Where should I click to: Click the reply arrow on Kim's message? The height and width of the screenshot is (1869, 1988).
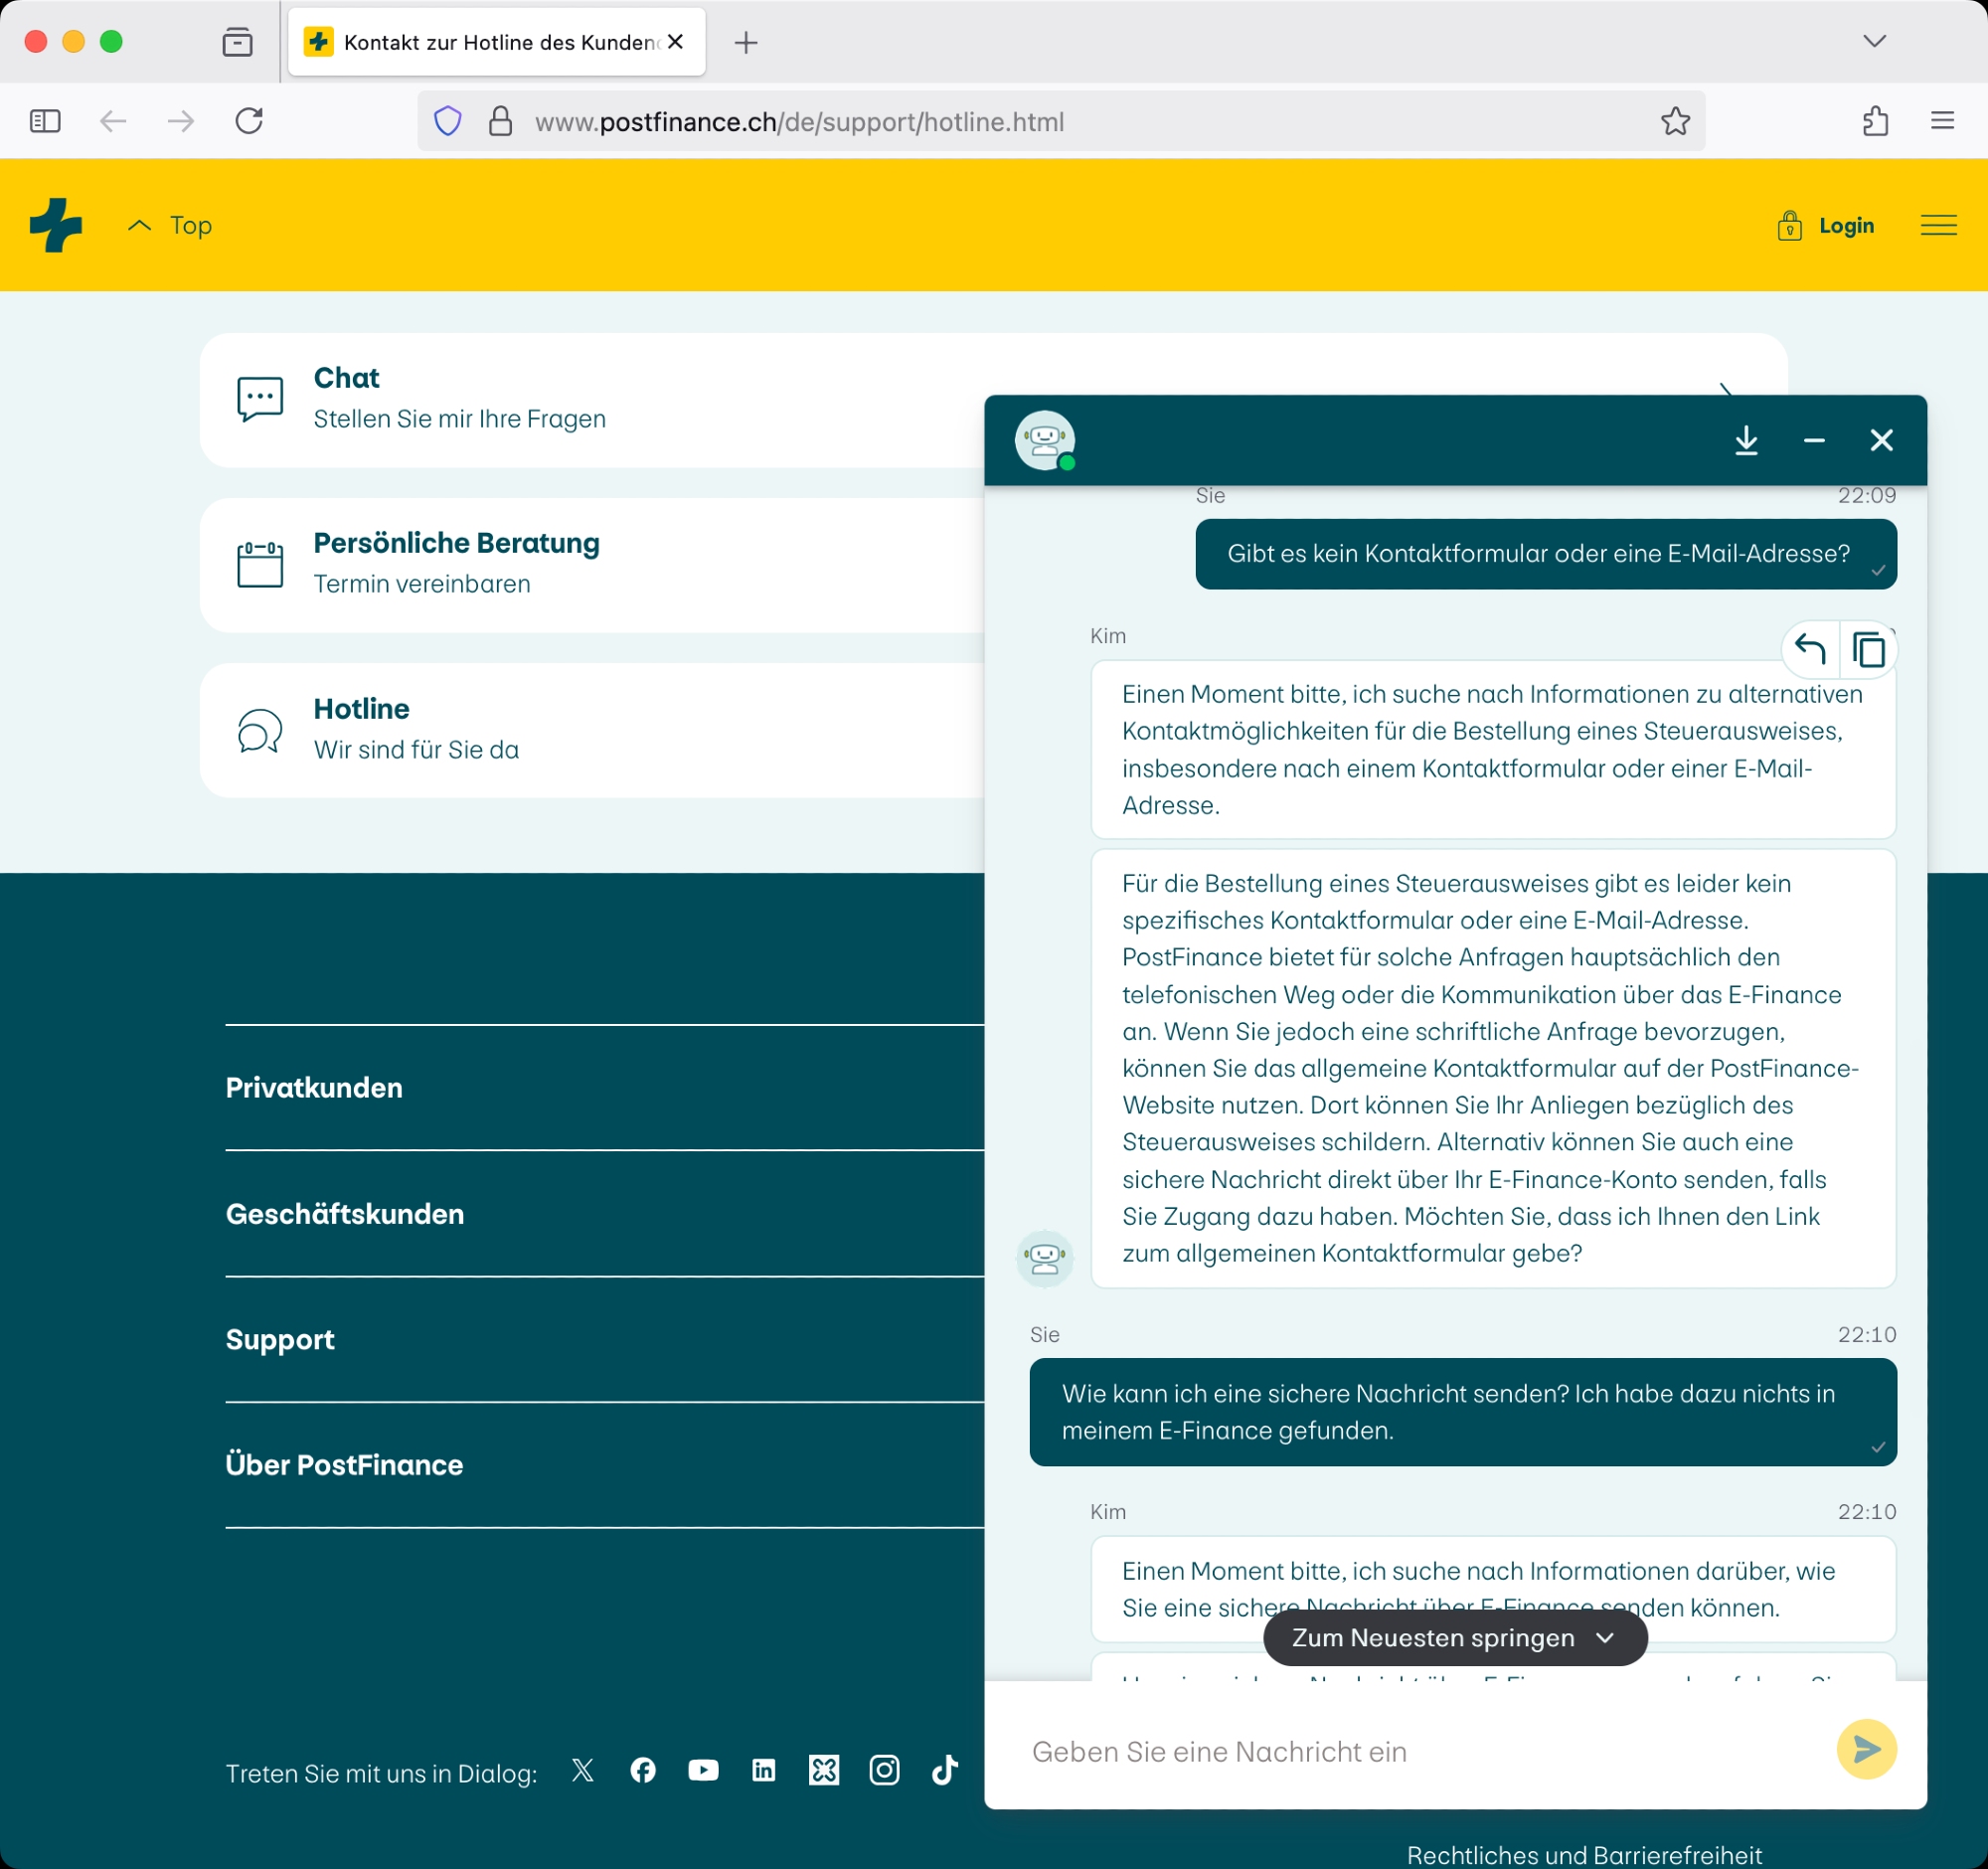click(x=1809, y=650)
